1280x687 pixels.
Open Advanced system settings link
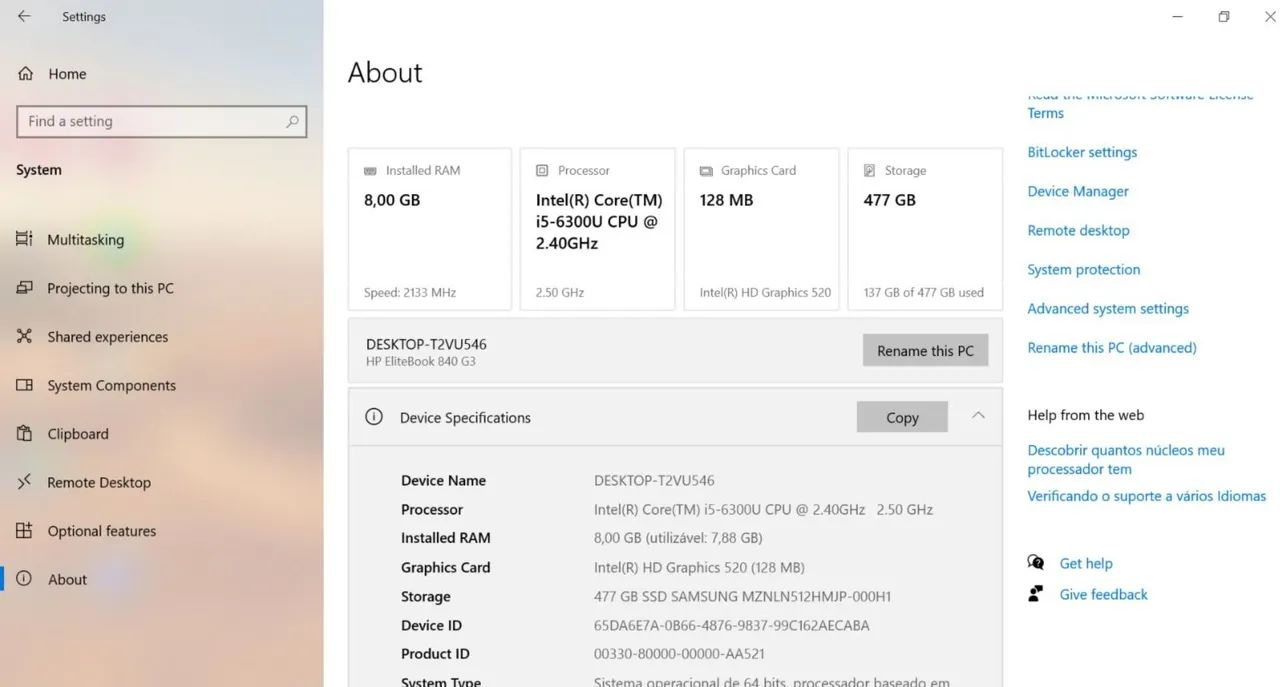1108,308
